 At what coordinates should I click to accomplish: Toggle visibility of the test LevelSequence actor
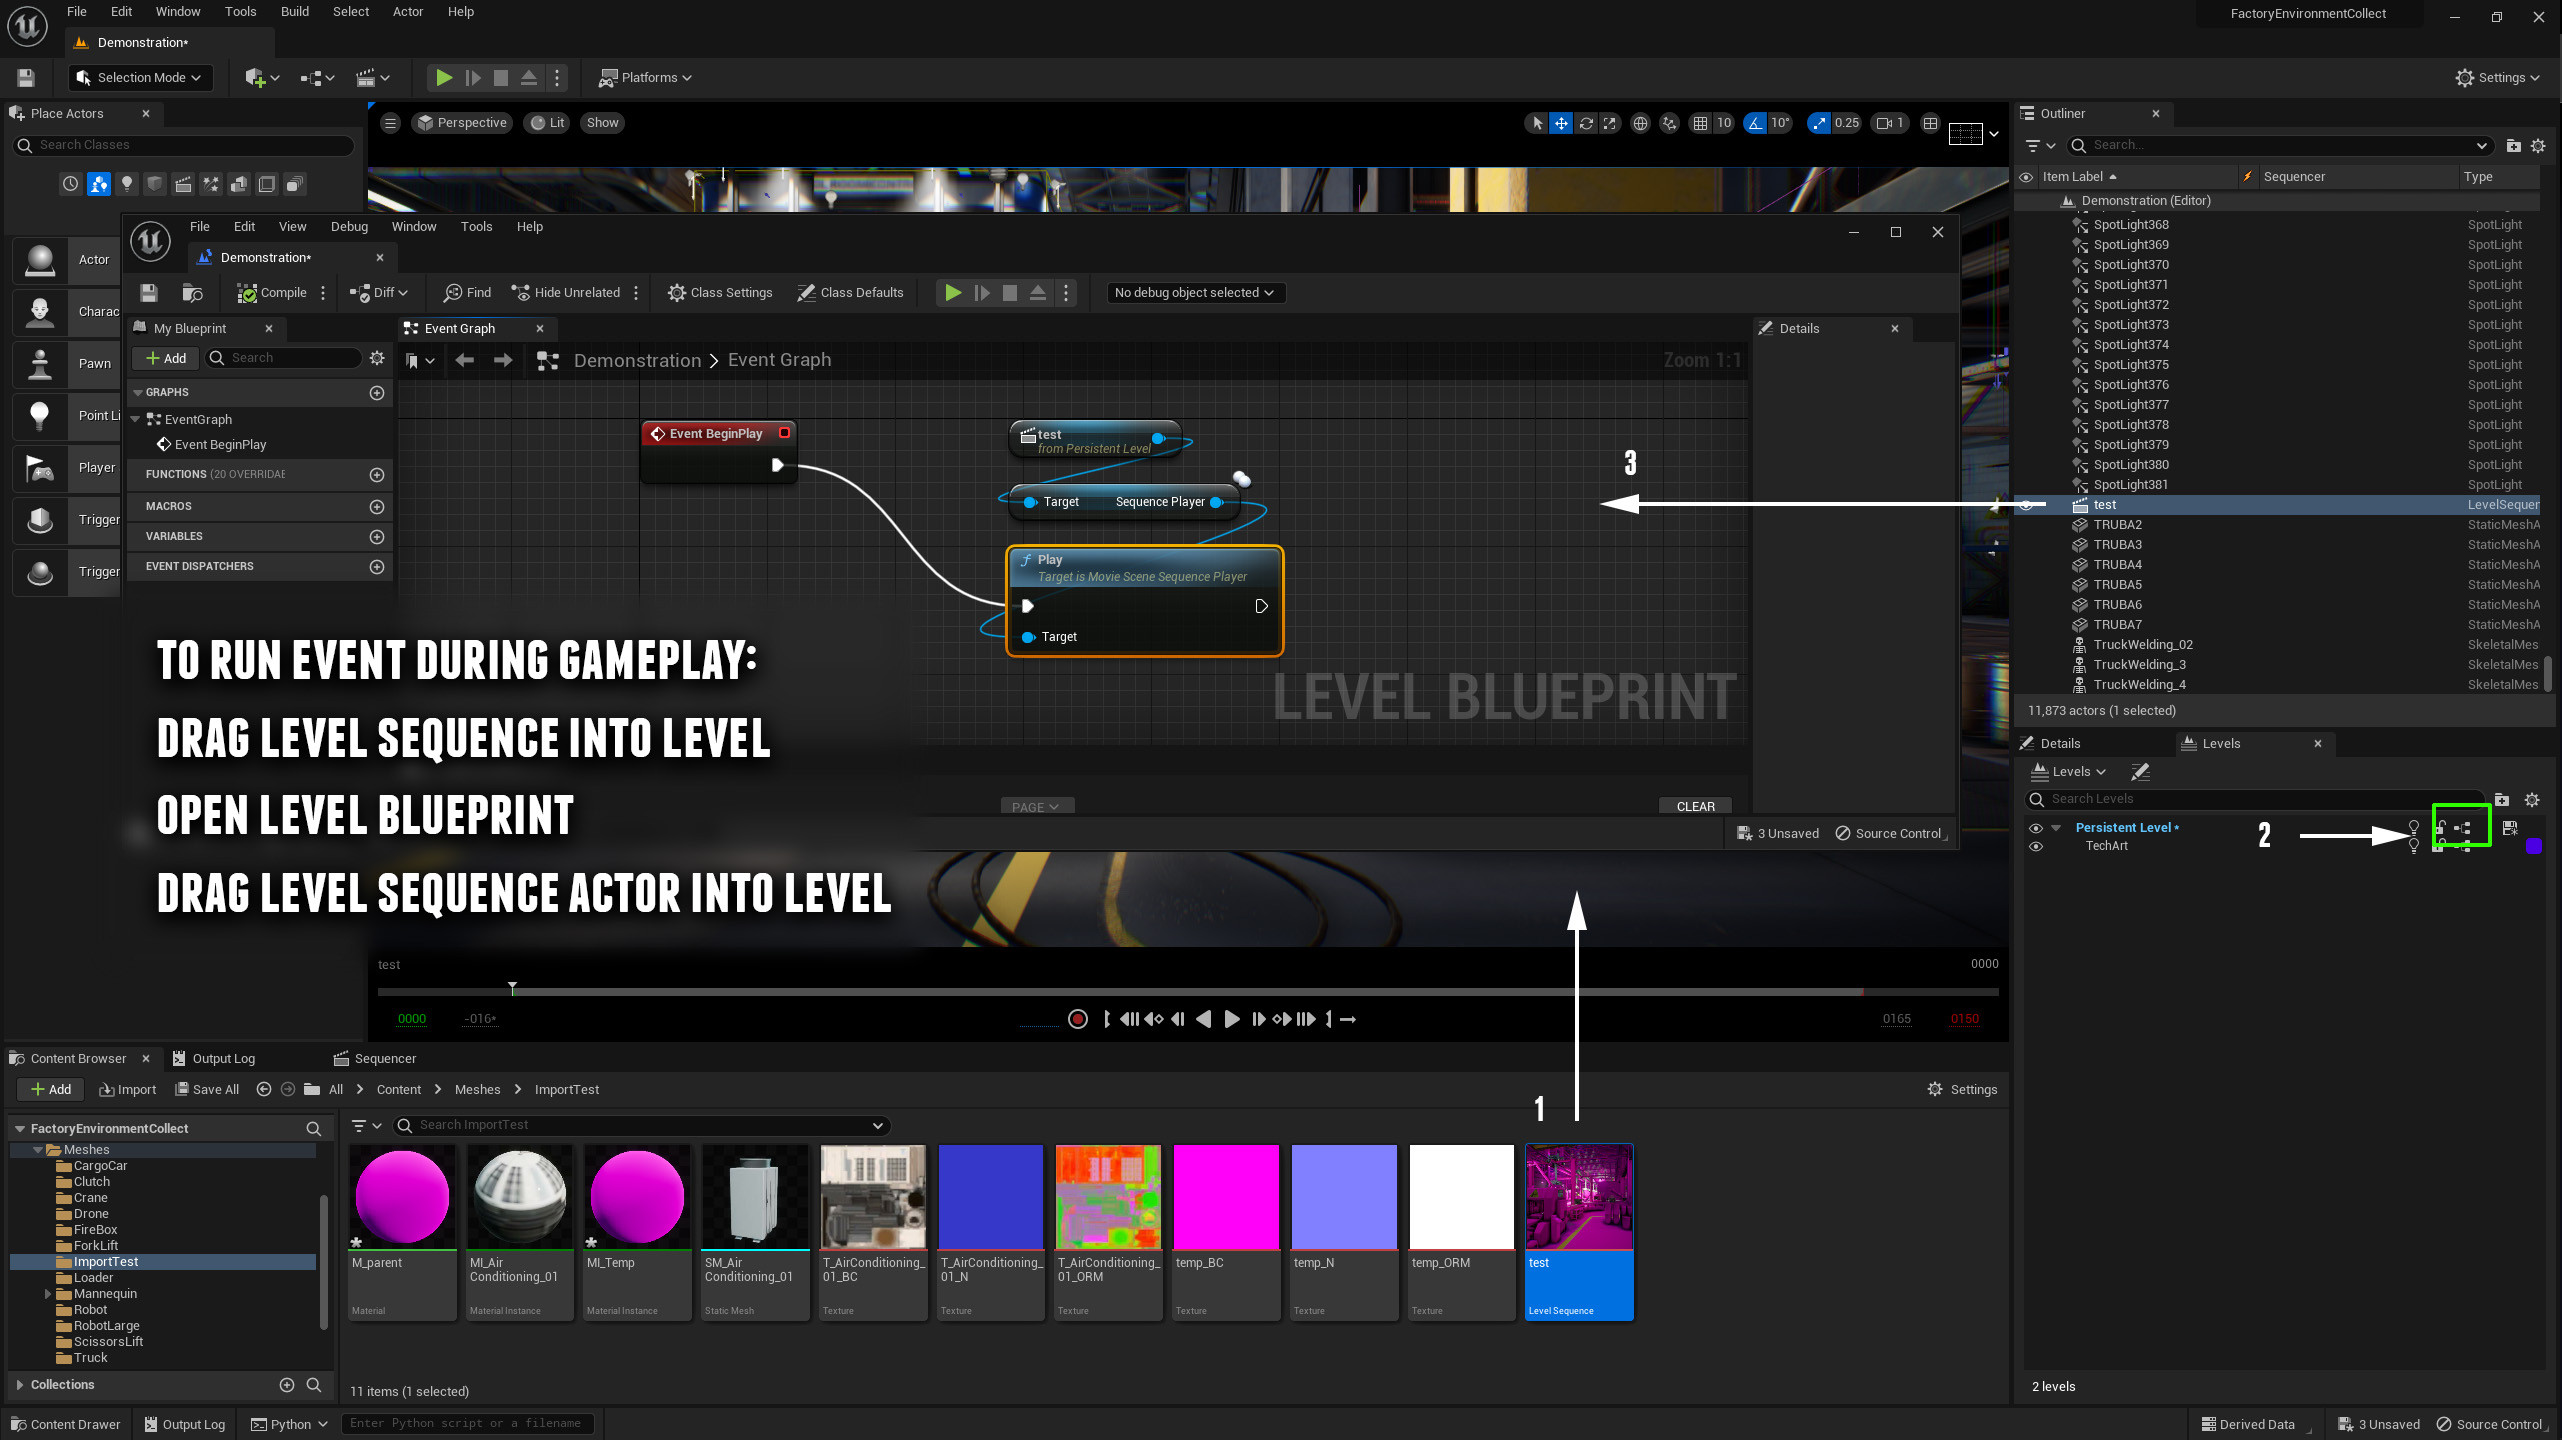pos(2026,505)
